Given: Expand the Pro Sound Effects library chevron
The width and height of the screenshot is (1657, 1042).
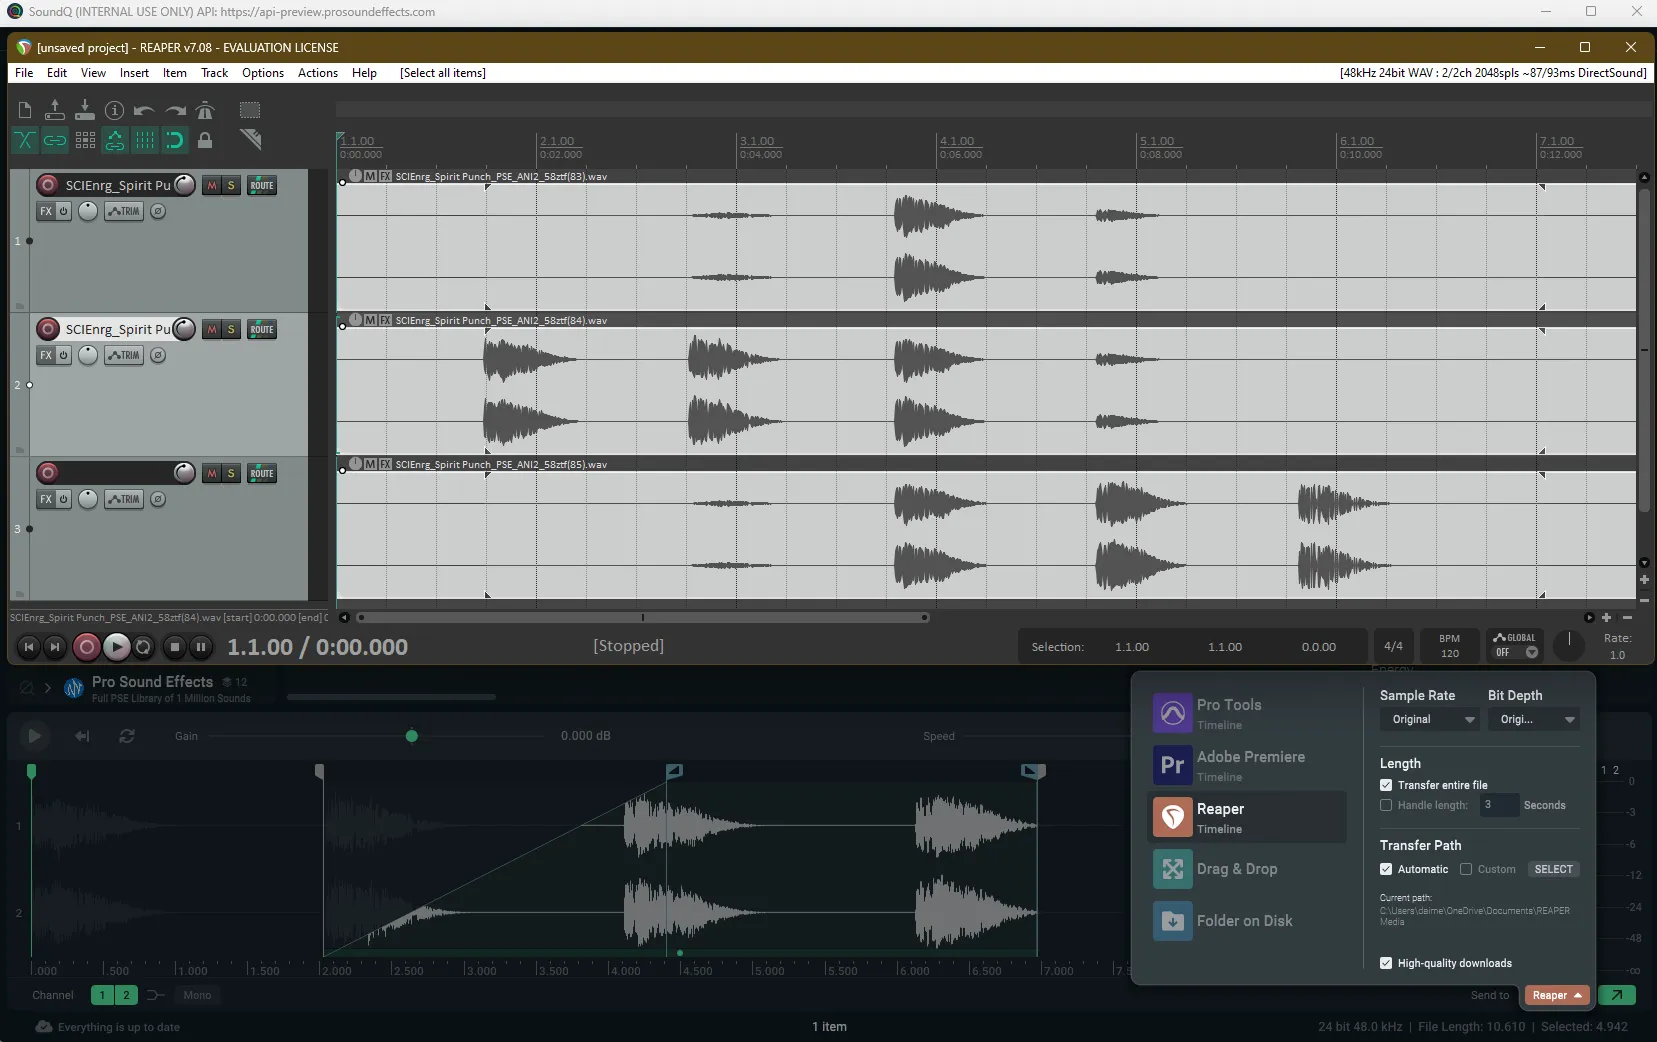Looking at the screenshot, I should coord(47,688).
